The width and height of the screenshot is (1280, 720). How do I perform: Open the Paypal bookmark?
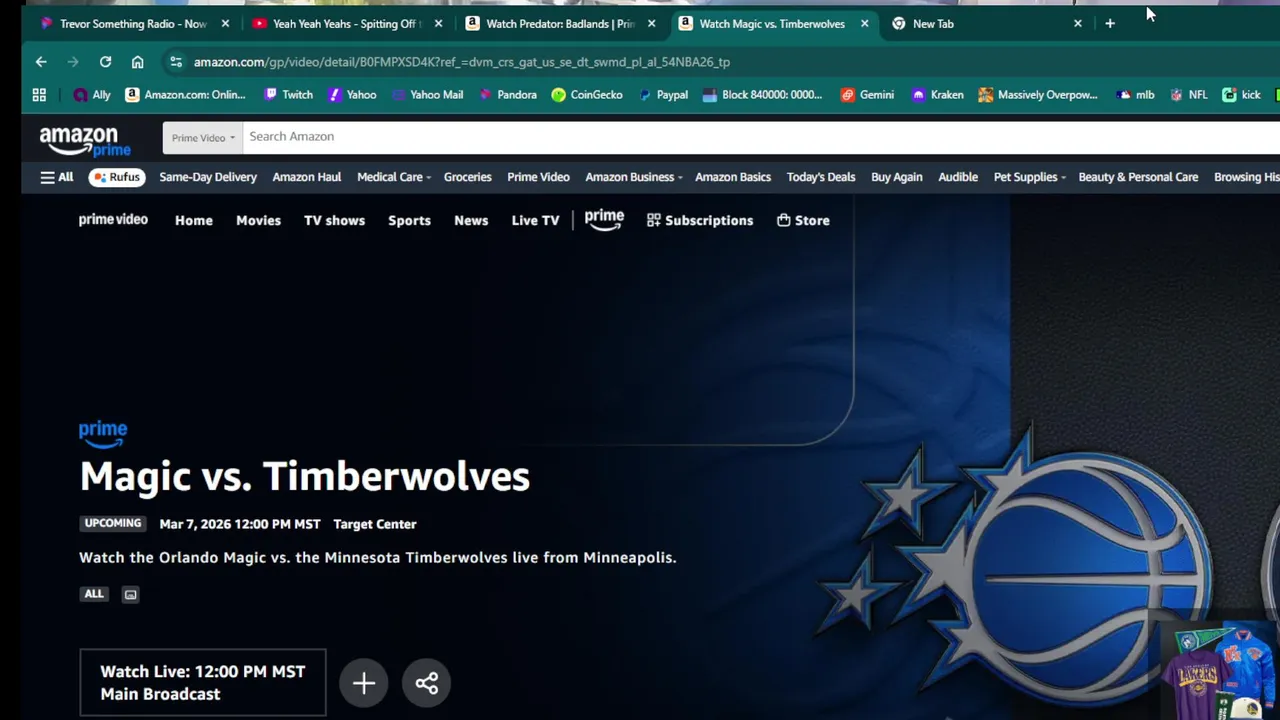pos(662,95)
